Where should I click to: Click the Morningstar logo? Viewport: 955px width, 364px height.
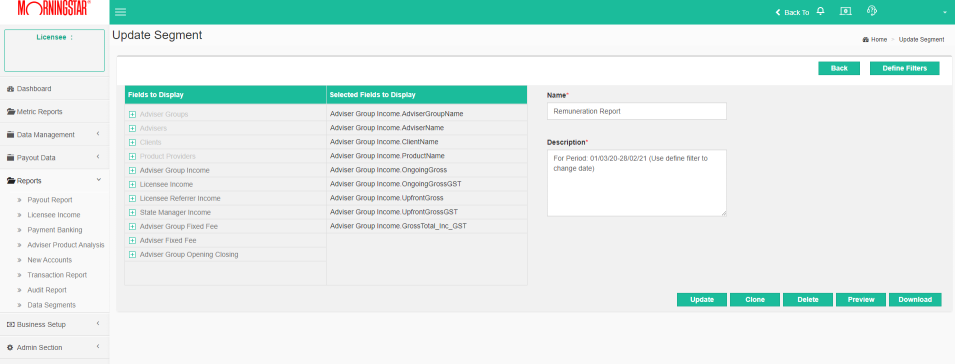point(55,9)
